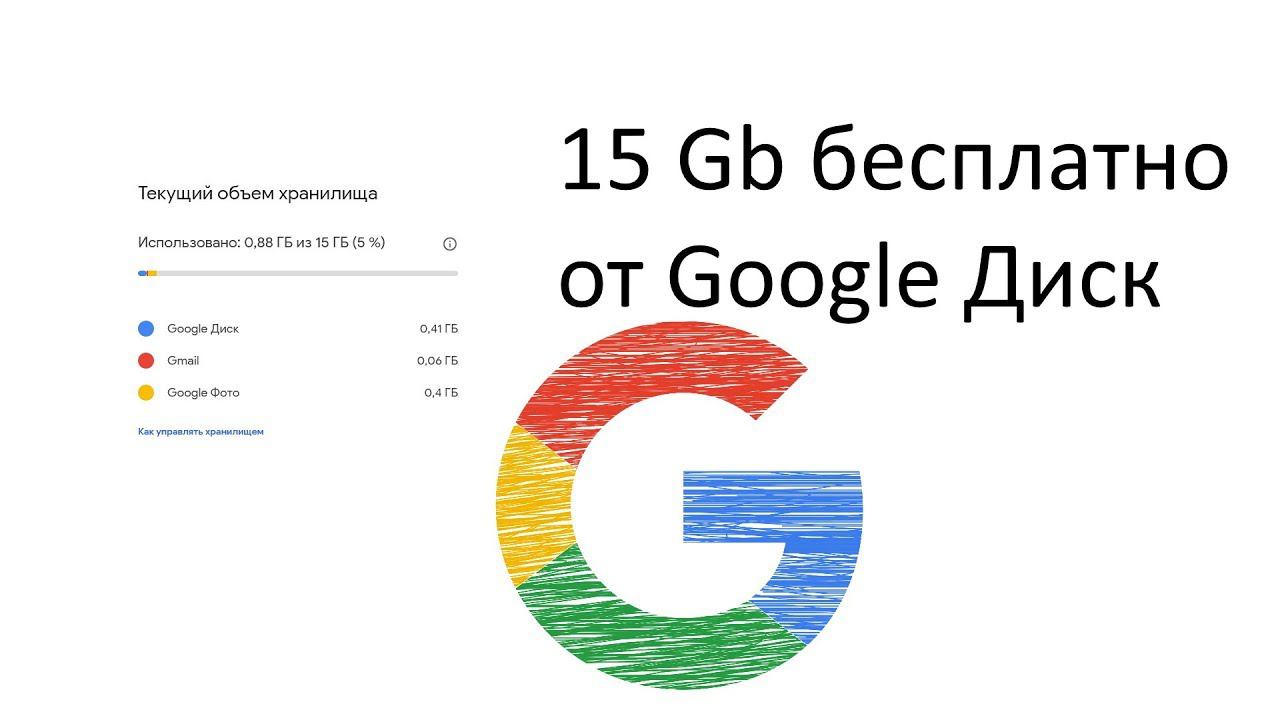The image size is (1280, 720).
Task: Click the Текущий объем хранилища heading
Action: (258, 194)
